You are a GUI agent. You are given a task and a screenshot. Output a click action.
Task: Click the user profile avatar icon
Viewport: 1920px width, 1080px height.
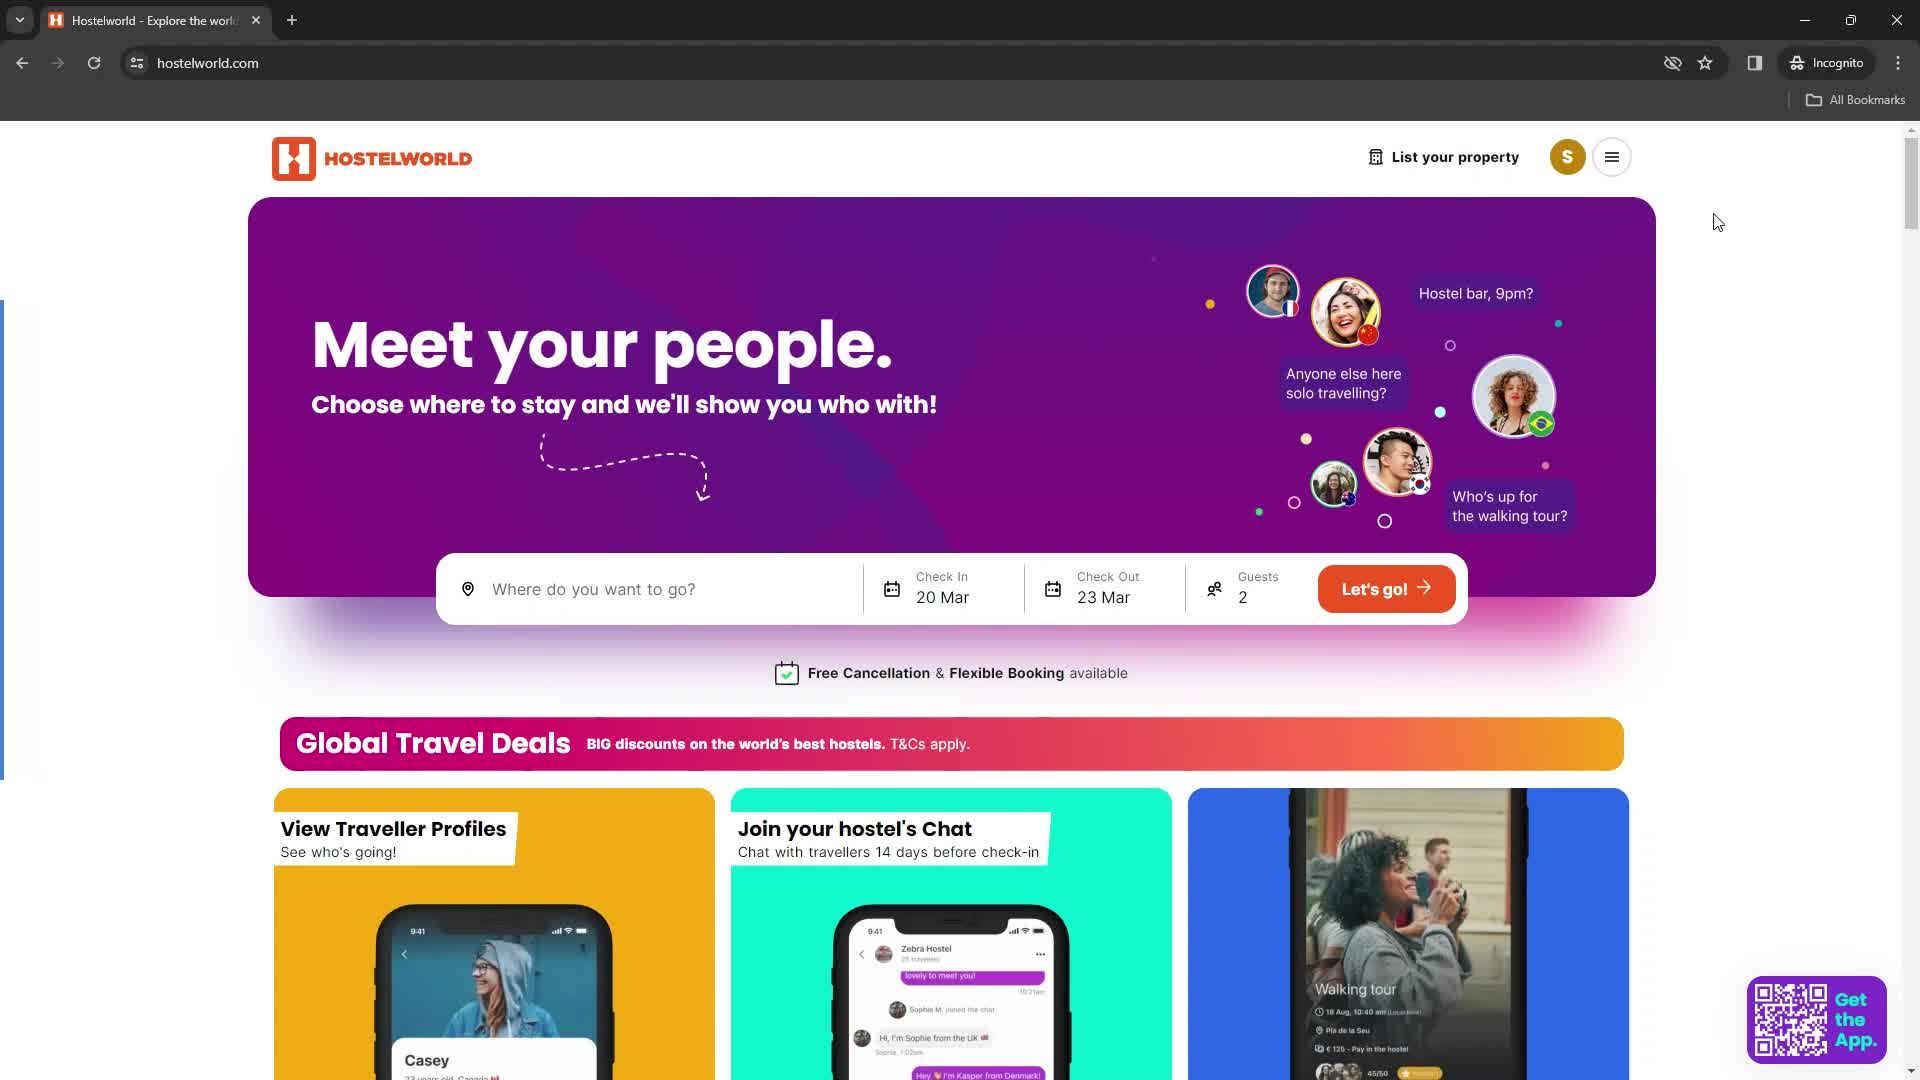click(x=1568, y=156)
